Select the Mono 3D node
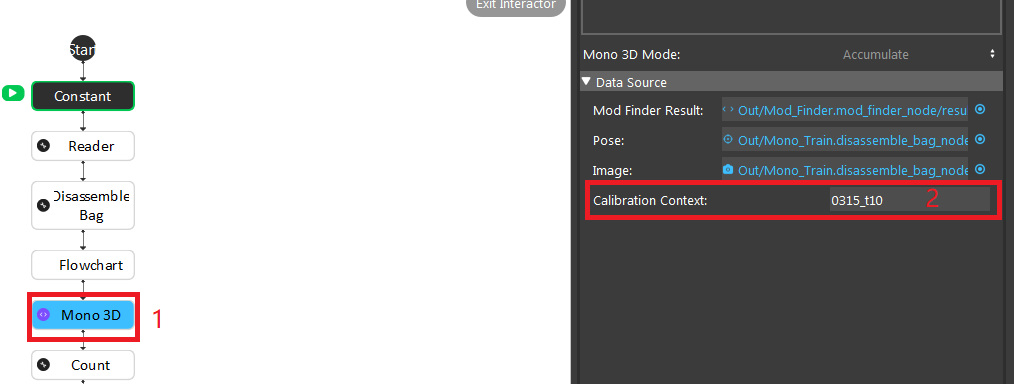The width and height of the screenshot is (1014, 385). (x=83, y=315)
